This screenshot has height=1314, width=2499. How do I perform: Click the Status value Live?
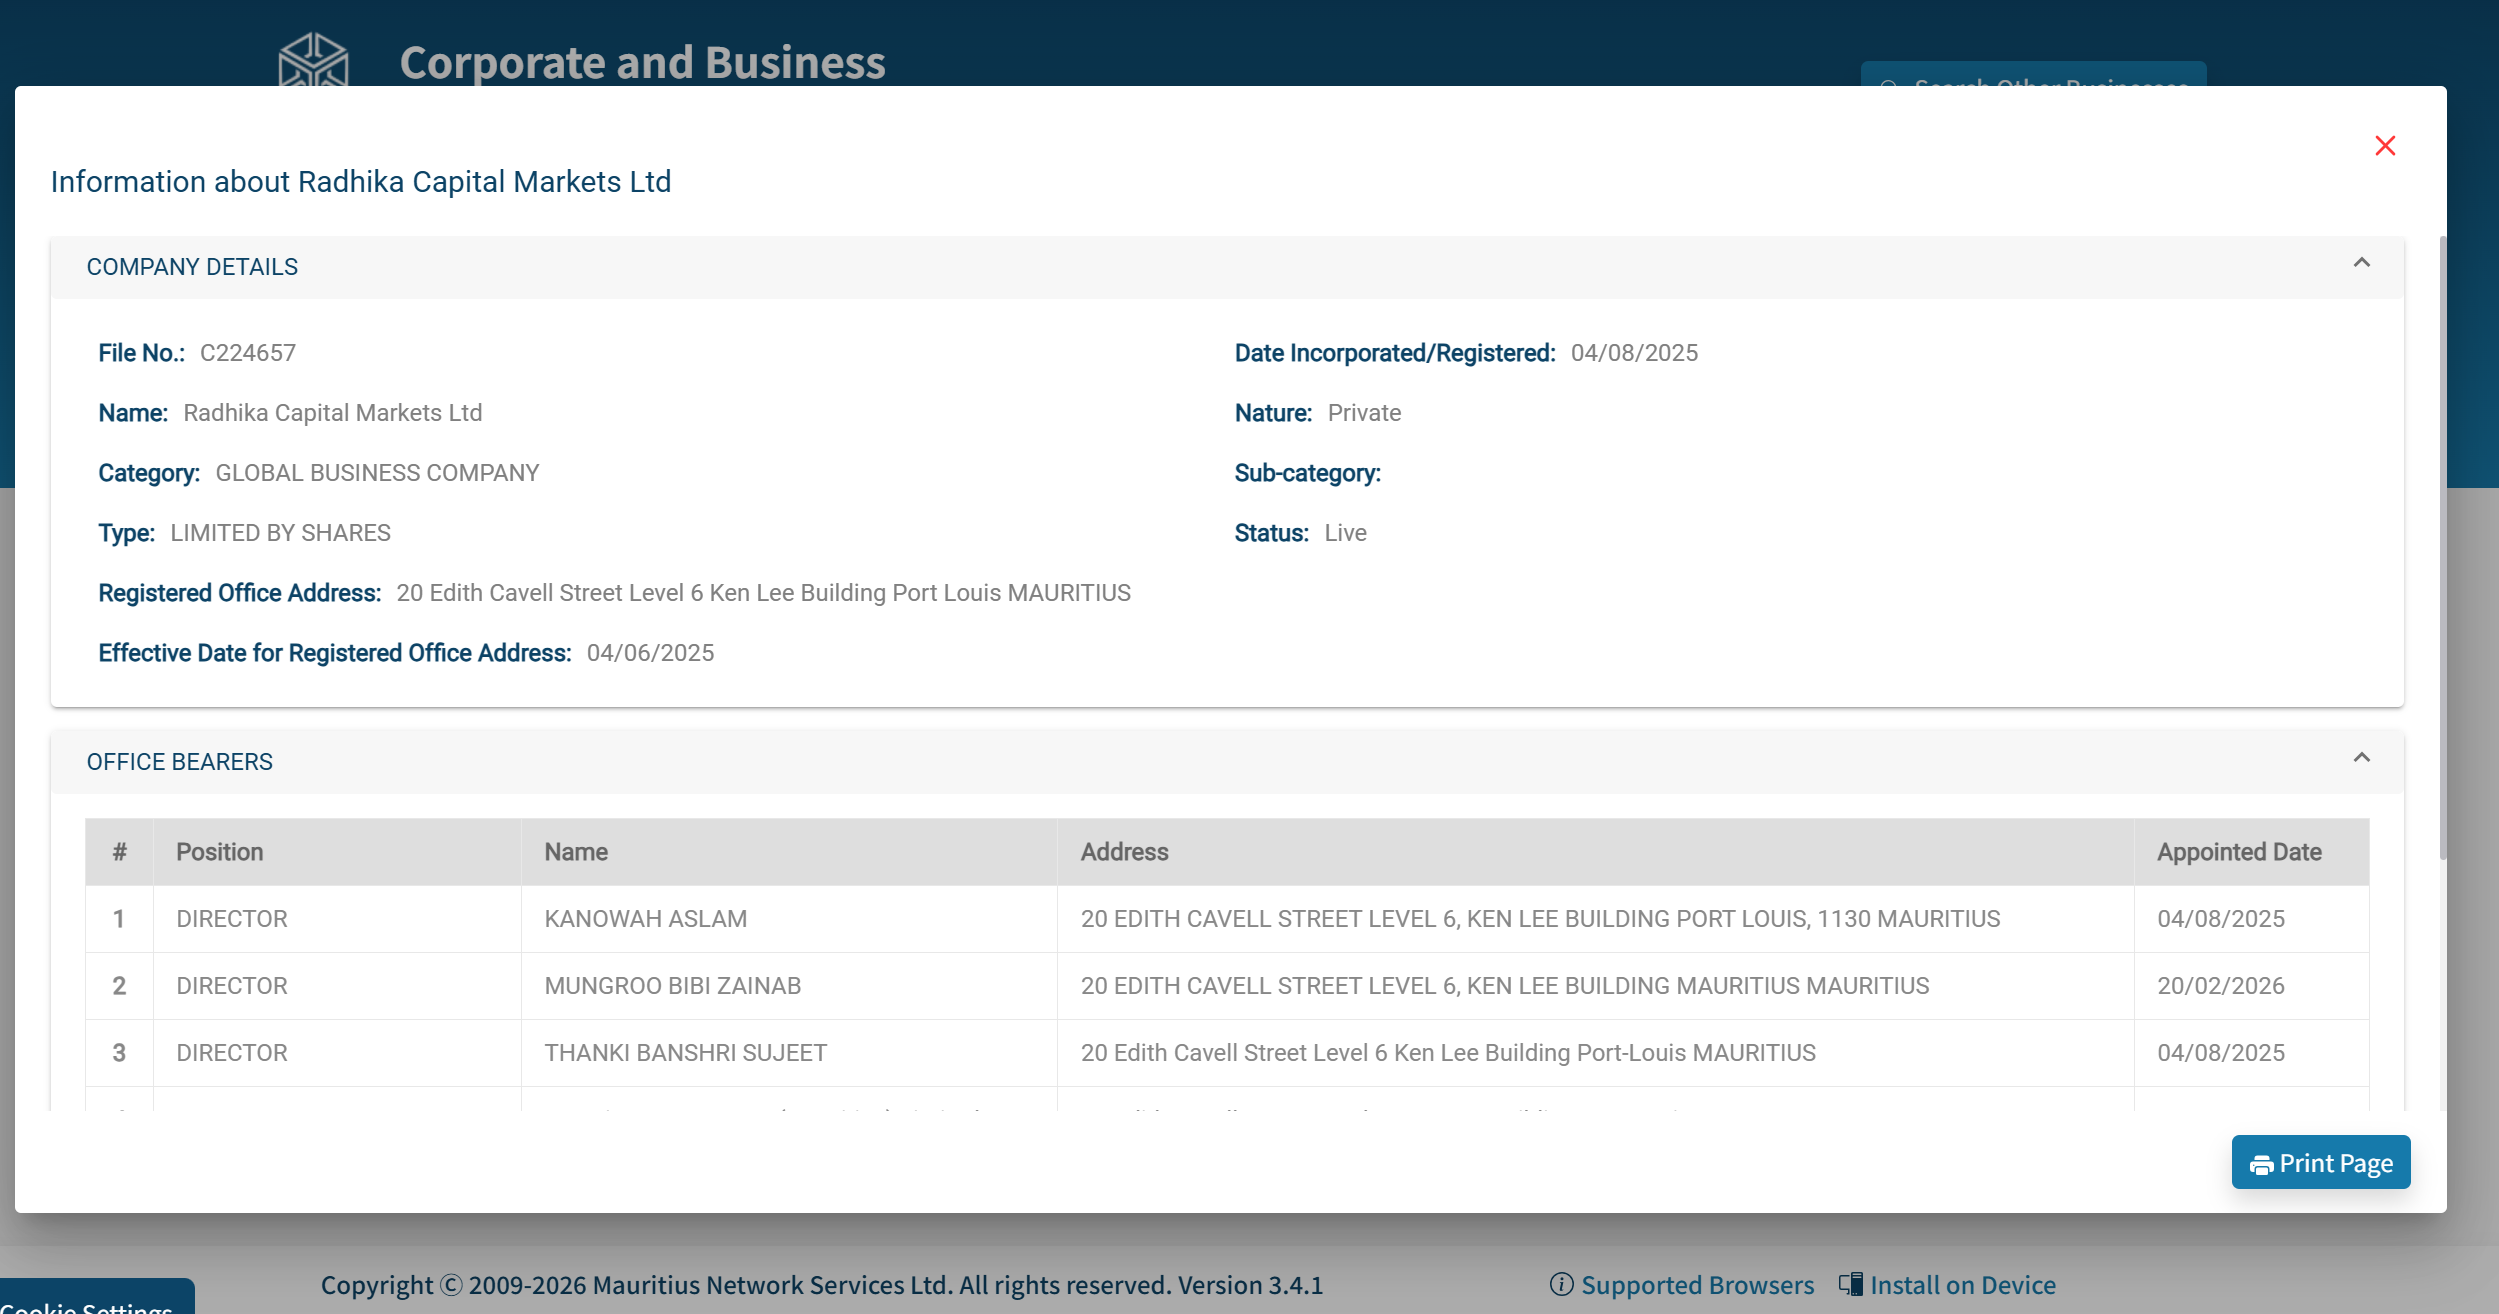coord(1345,533)
